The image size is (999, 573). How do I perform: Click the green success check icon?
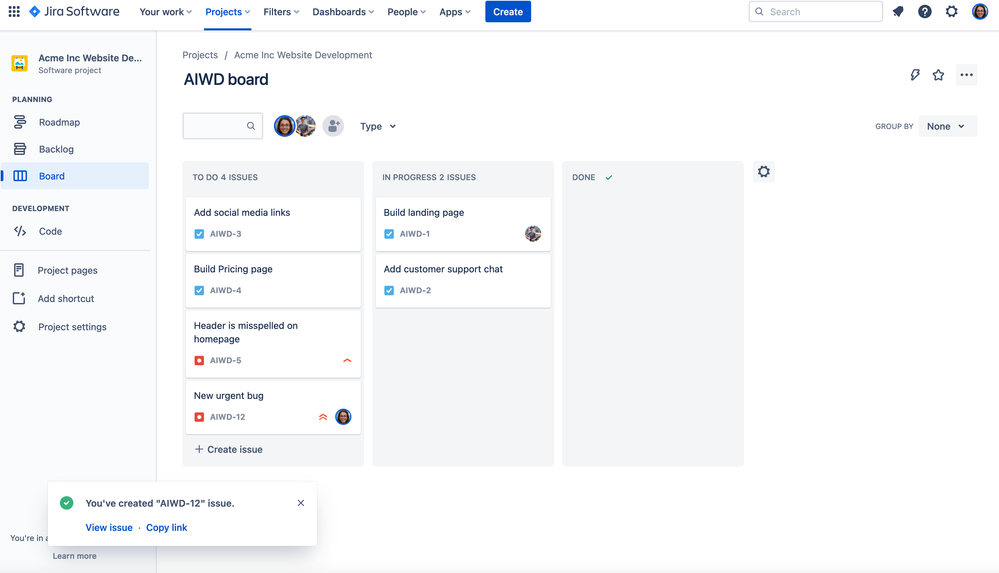click(66, 503)
